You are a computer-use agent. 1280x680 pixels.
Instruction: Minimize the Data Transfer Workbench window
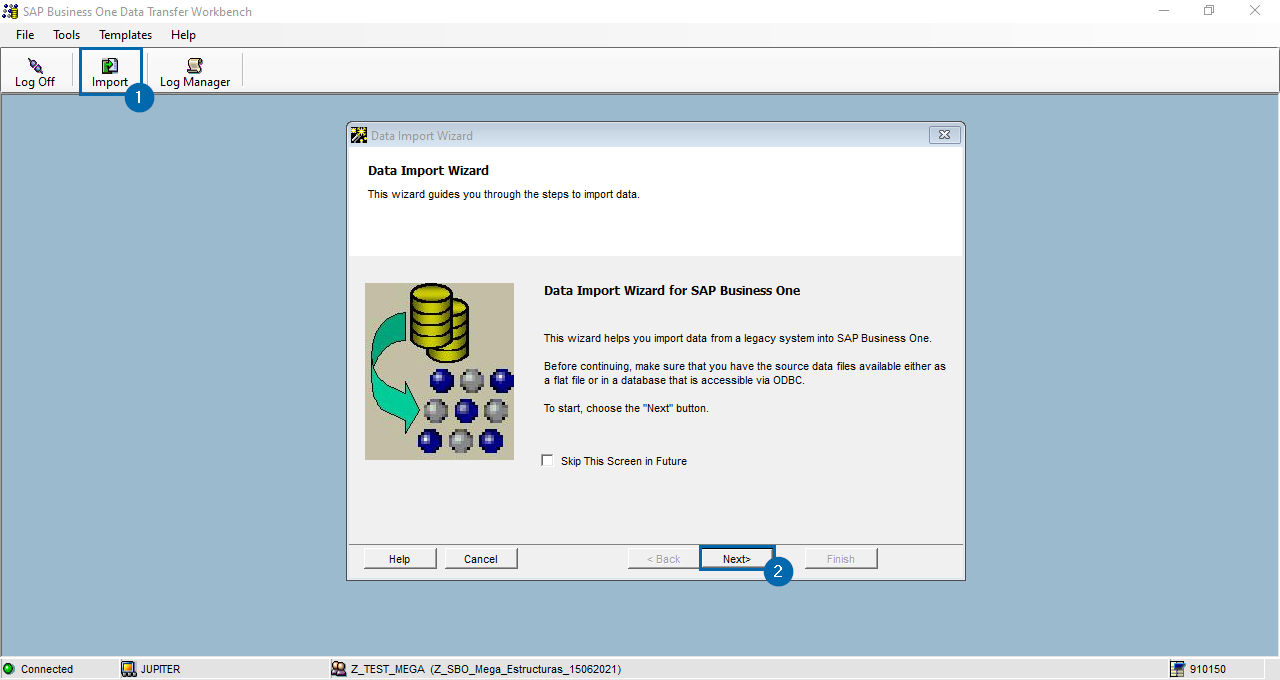tap(1164, 11)
